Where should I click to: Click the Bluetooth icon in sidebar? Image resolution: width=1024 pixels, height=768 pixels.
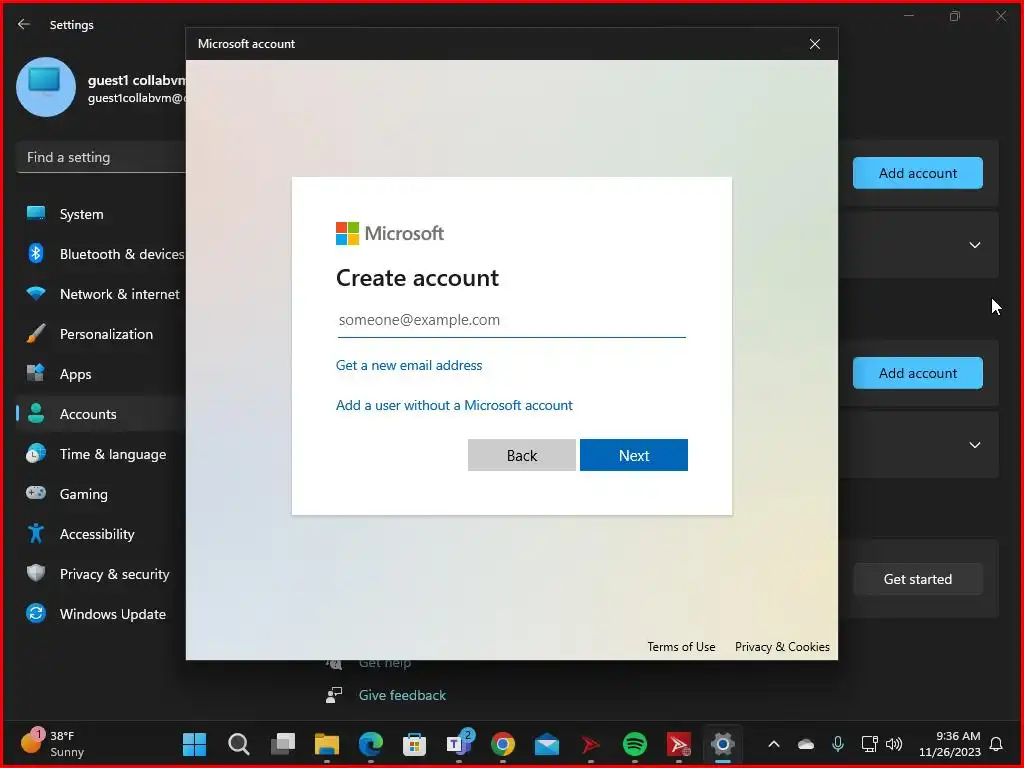pos(36,253)
